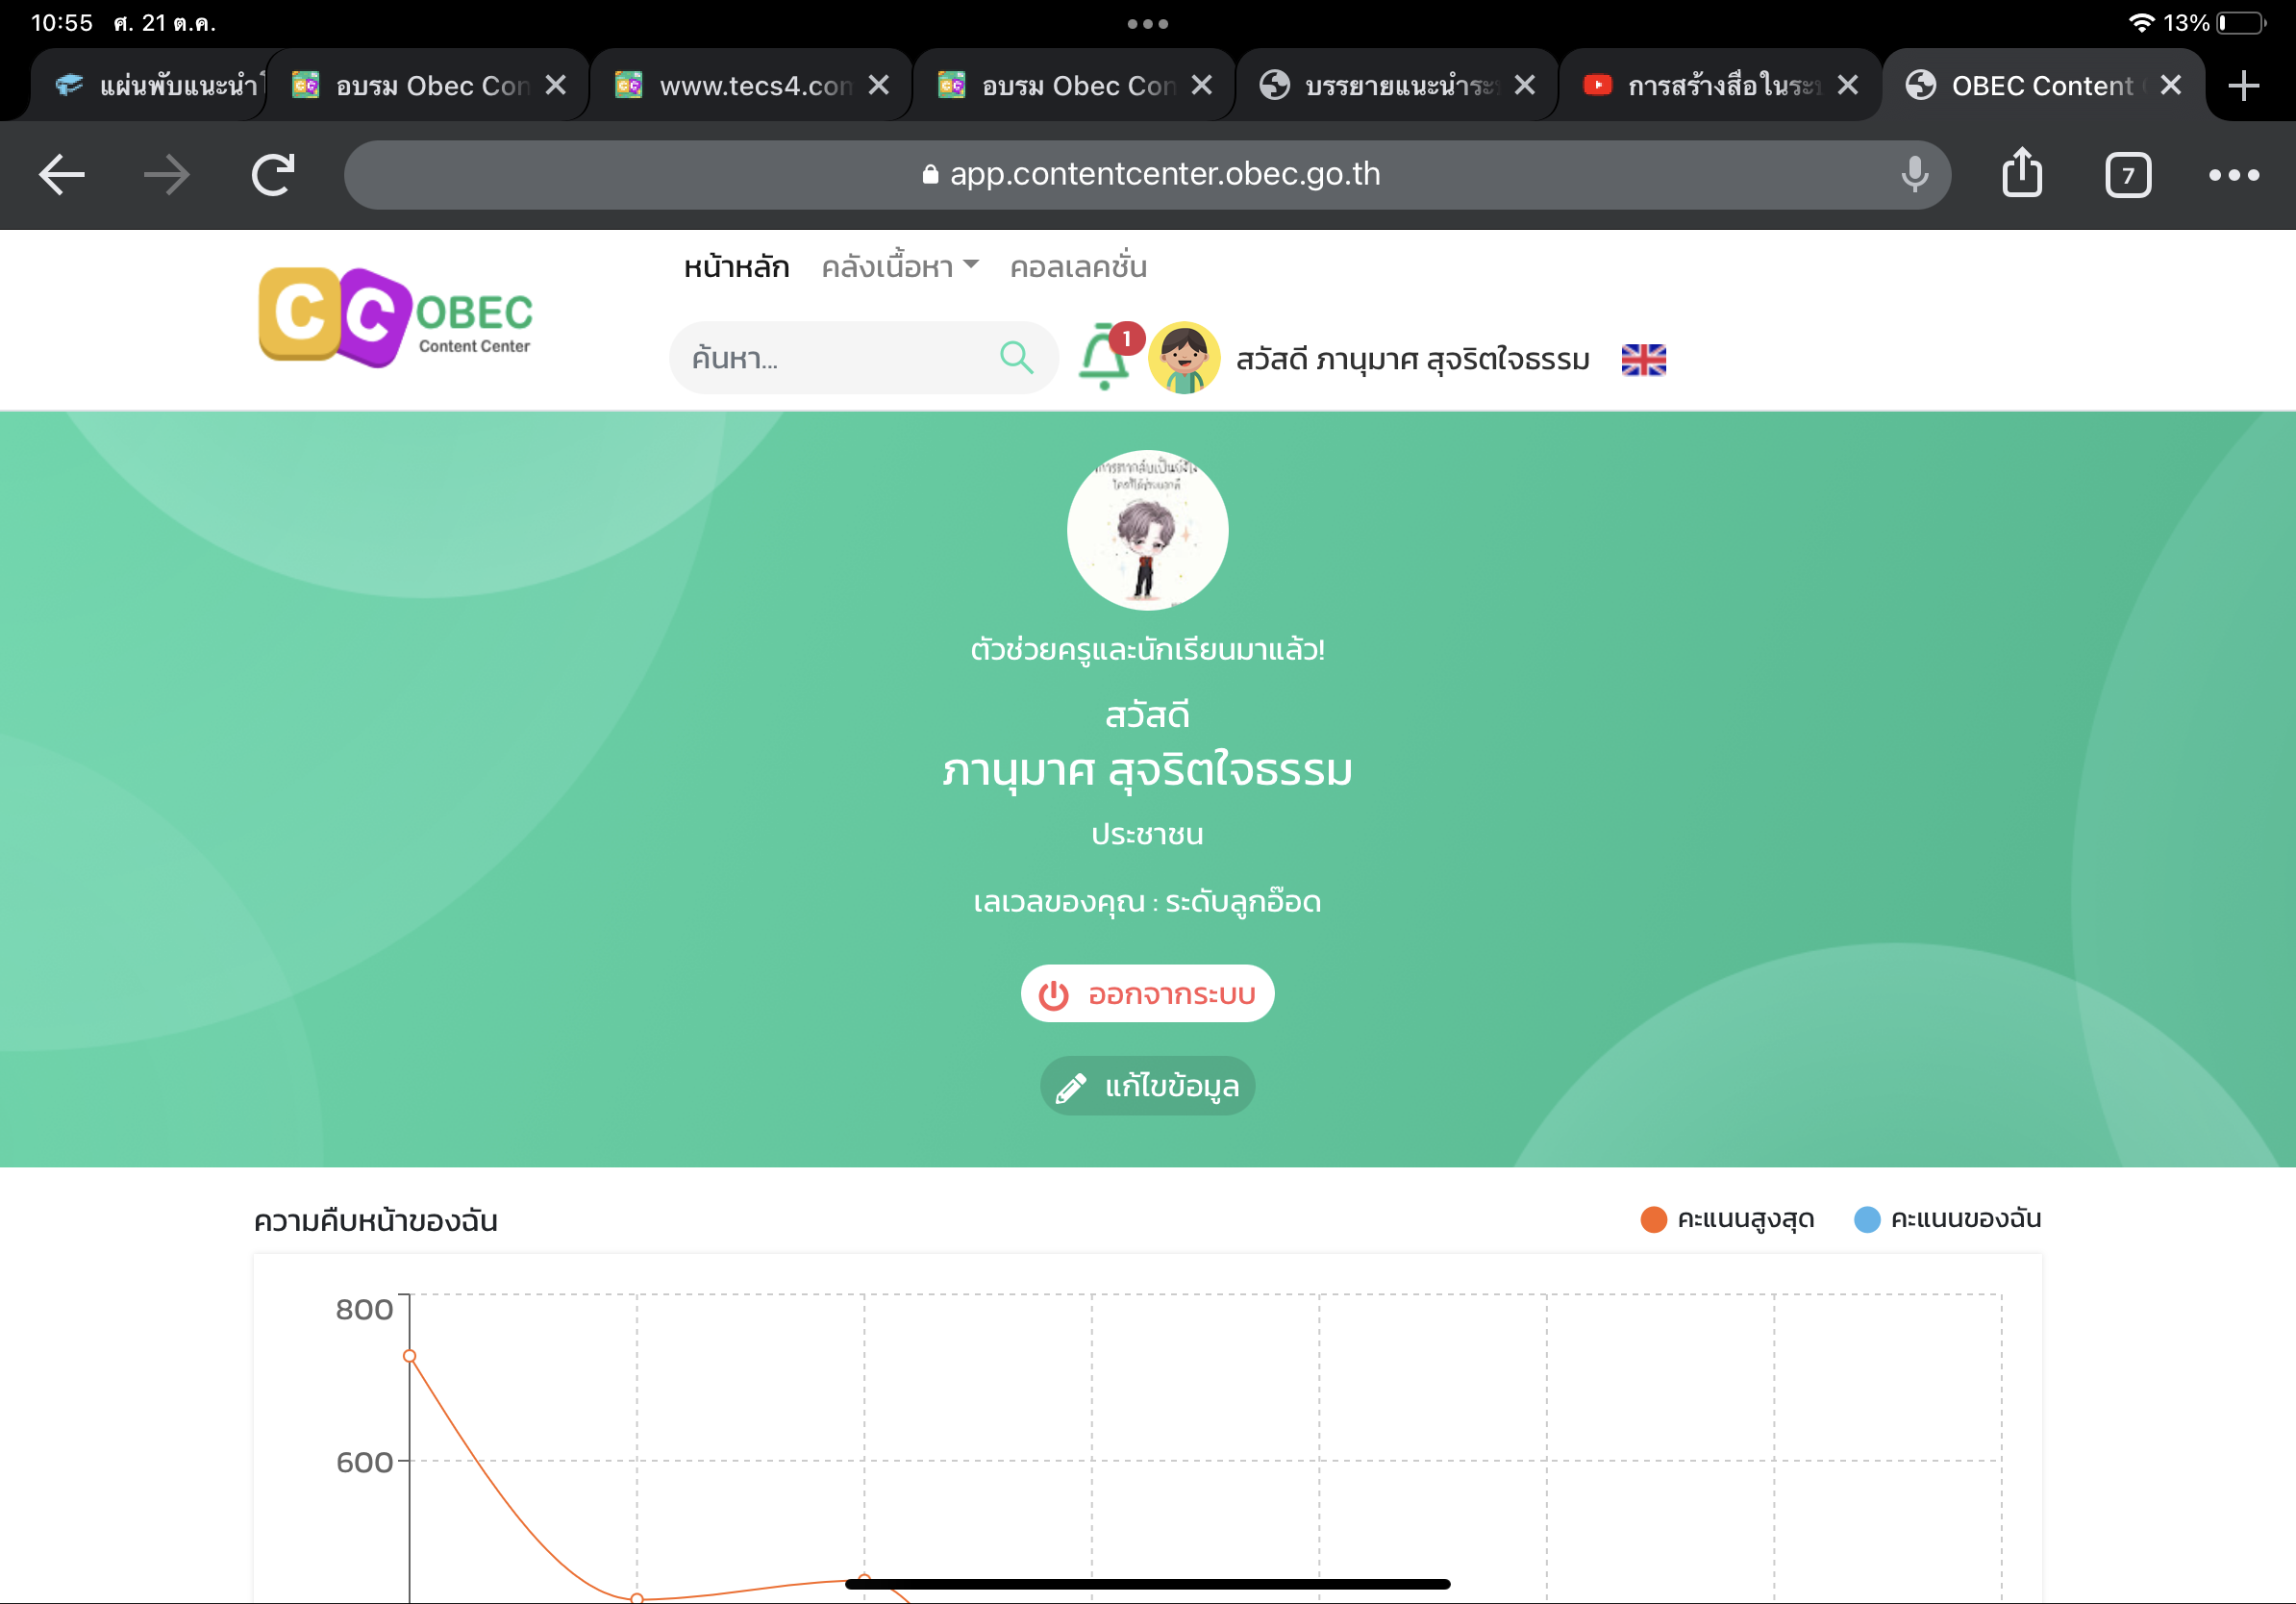
Task: Click the ความคืบหน้าของฉัน heading
Action: point(375,1221)
